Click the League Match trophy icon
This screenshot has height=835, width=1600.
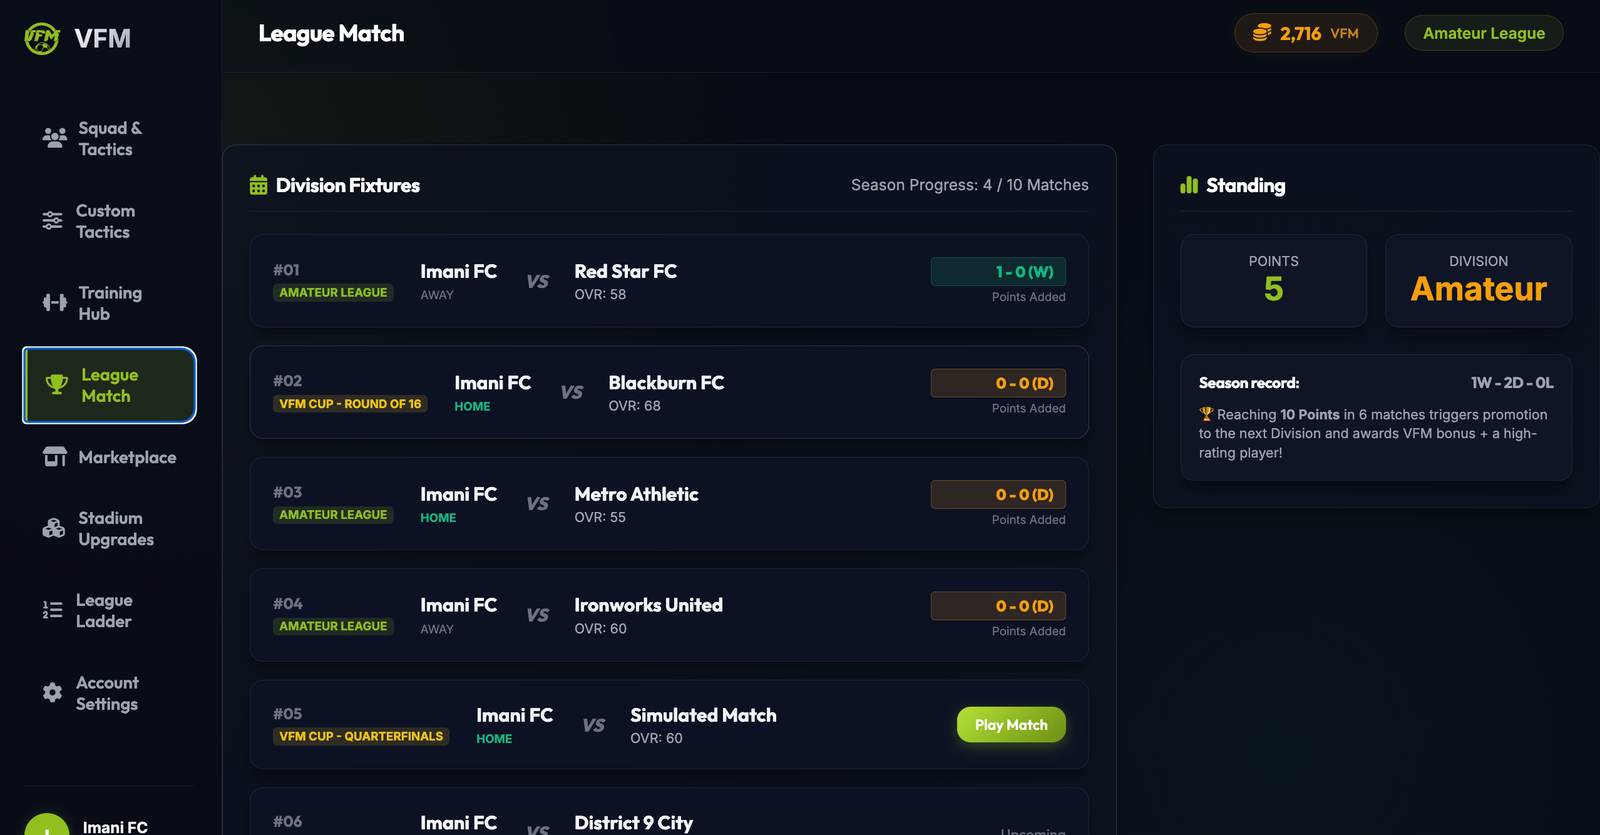point(57,385)
